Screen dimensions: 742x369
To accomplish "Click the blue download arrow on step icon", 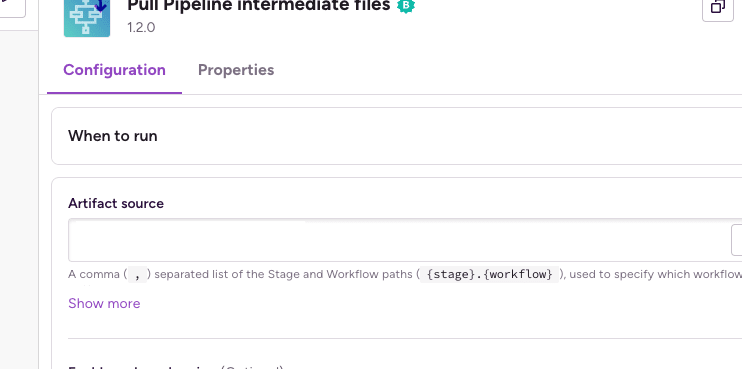I will (100, 6).
